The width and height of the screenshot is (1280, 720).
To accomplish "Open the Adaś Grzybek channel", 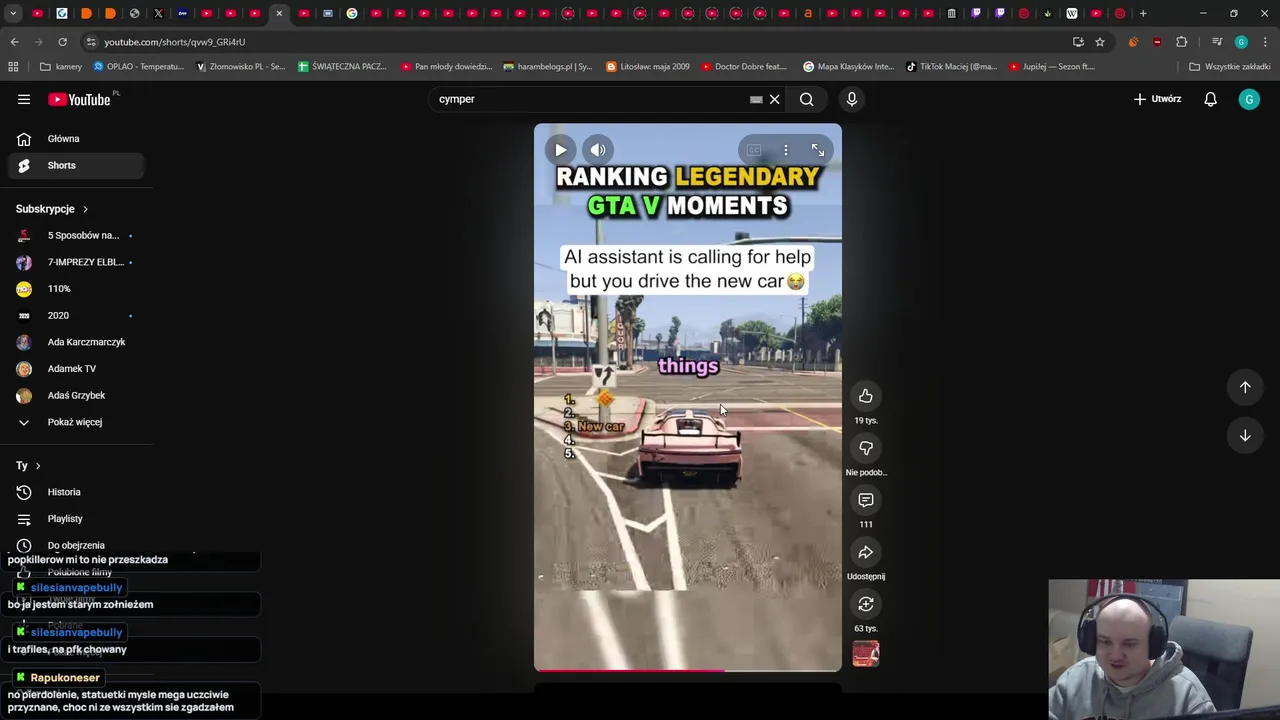I will 76,396.
